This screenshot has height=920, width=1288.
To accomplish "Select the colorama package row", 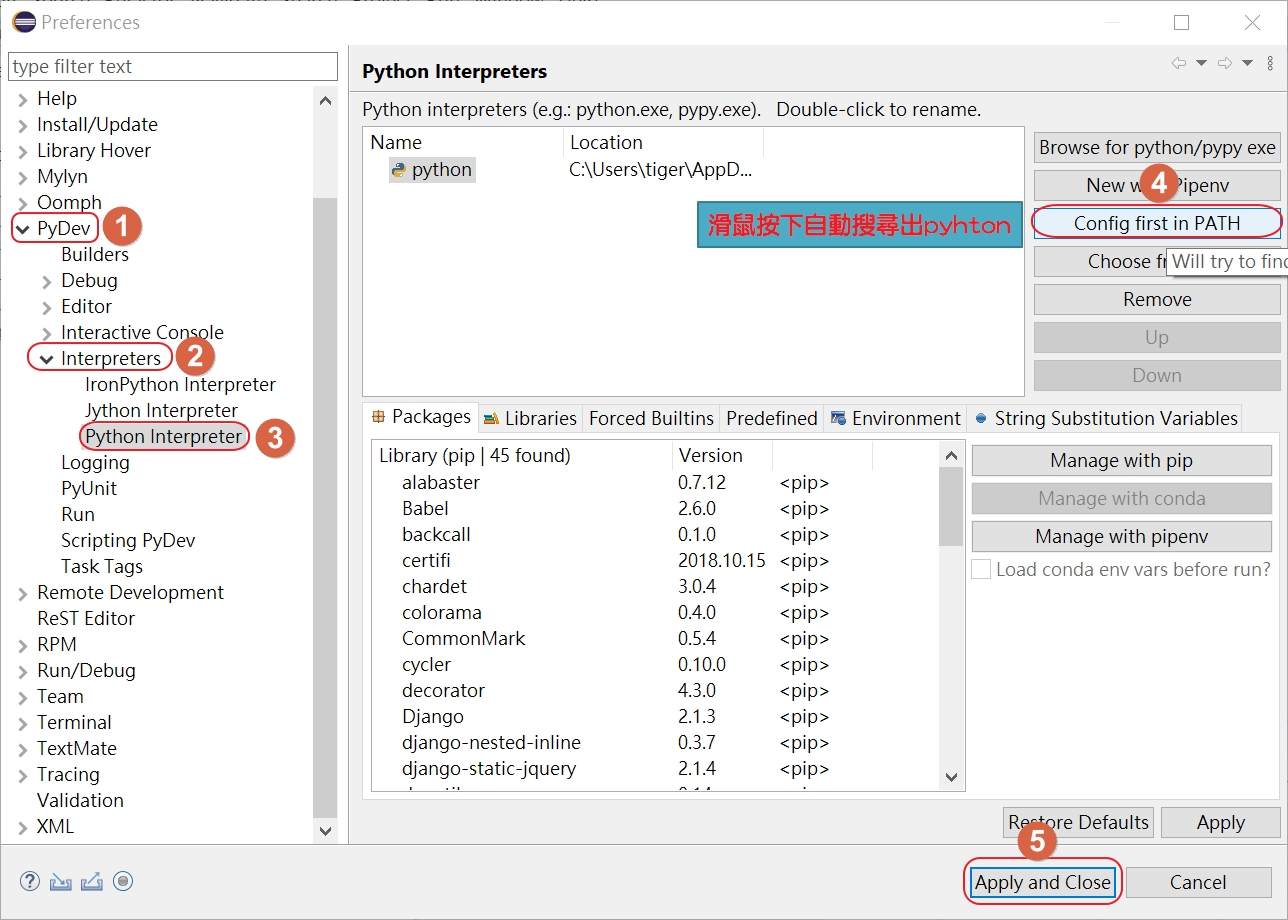I will 656,613.
